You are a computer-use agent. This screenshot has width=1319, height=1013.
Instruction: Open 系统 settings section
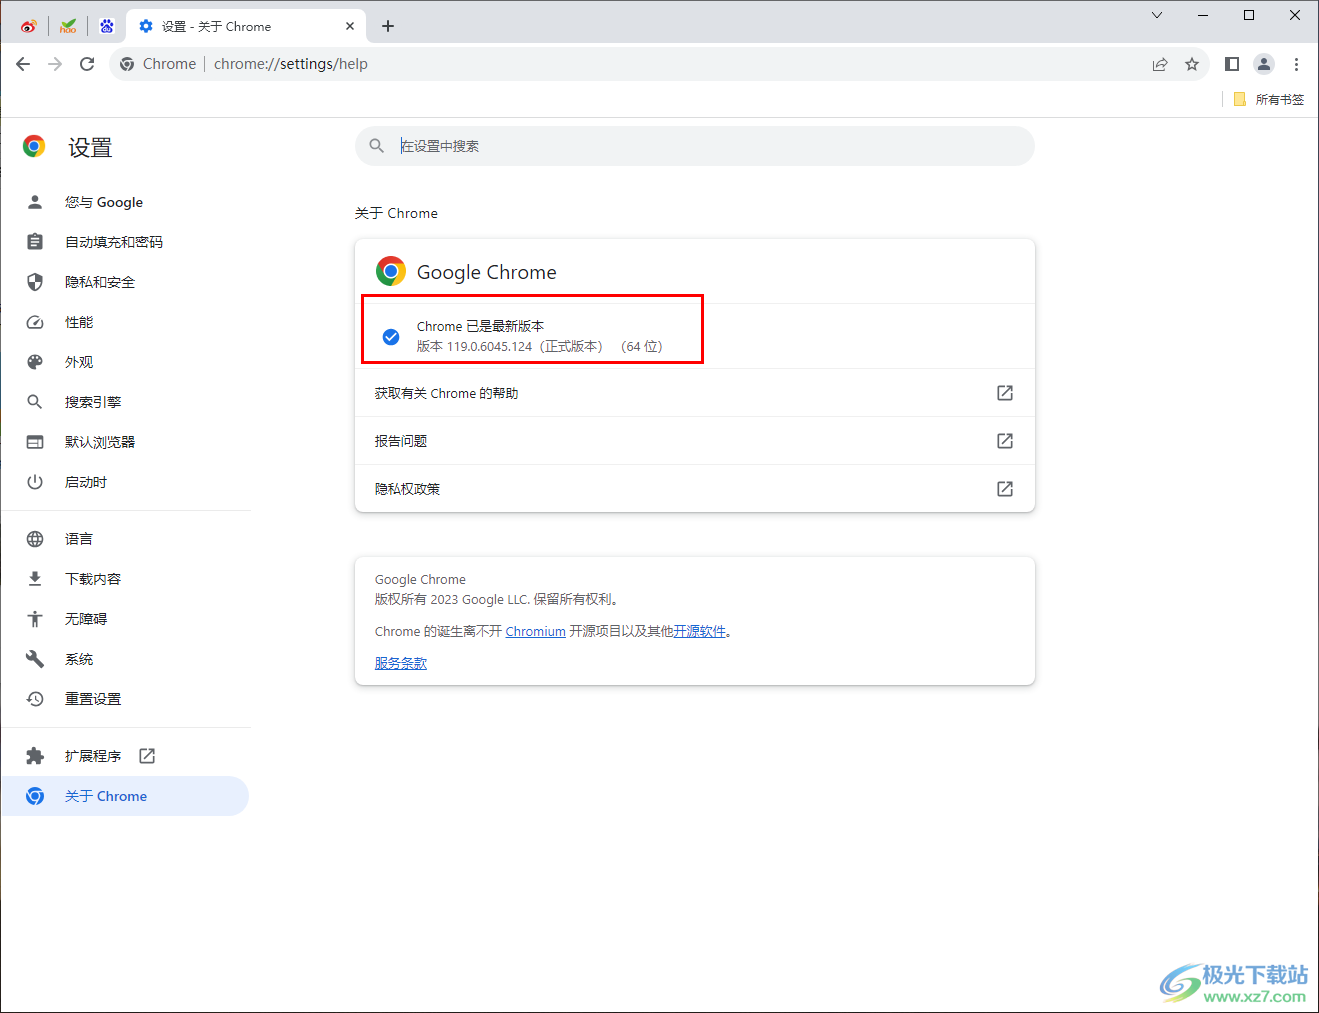tap(125, 659)
